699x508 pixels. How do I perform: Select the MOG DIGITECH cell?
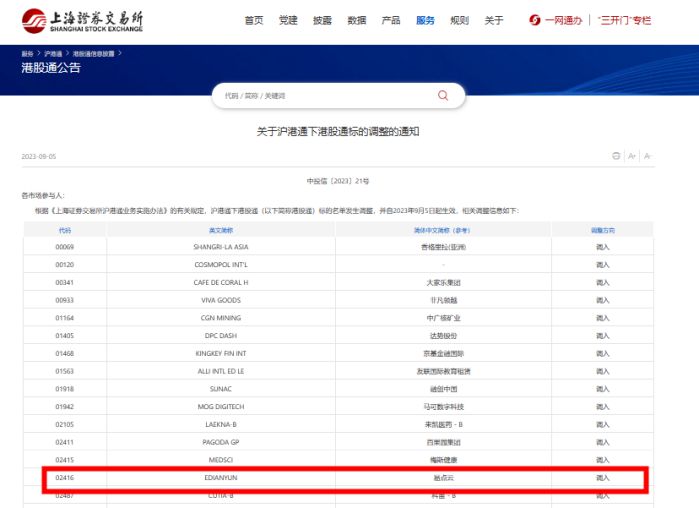click(221, 407)
